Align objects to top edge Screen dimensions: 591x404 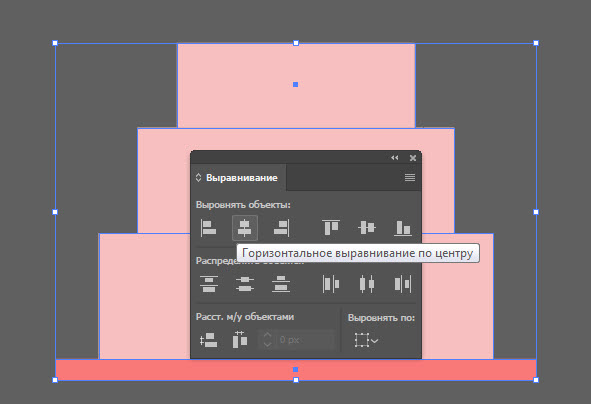331,228
